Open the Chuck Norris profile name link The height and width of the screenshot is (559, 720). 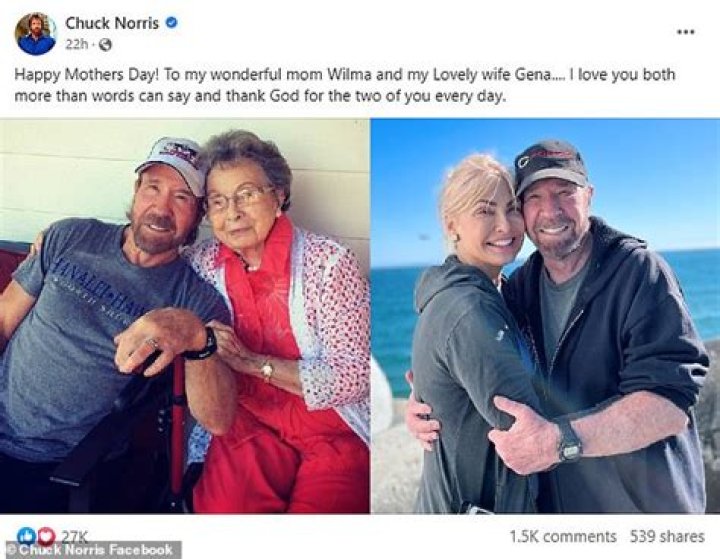pyautogui.click(x=111, y=22)
